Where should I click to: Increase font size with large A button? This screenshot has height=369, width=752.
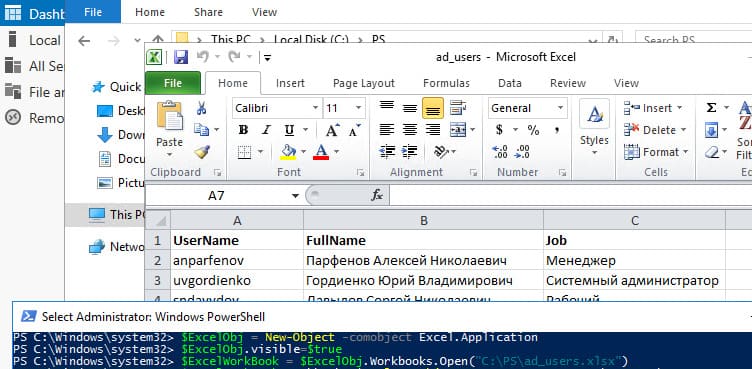(332, 130)
